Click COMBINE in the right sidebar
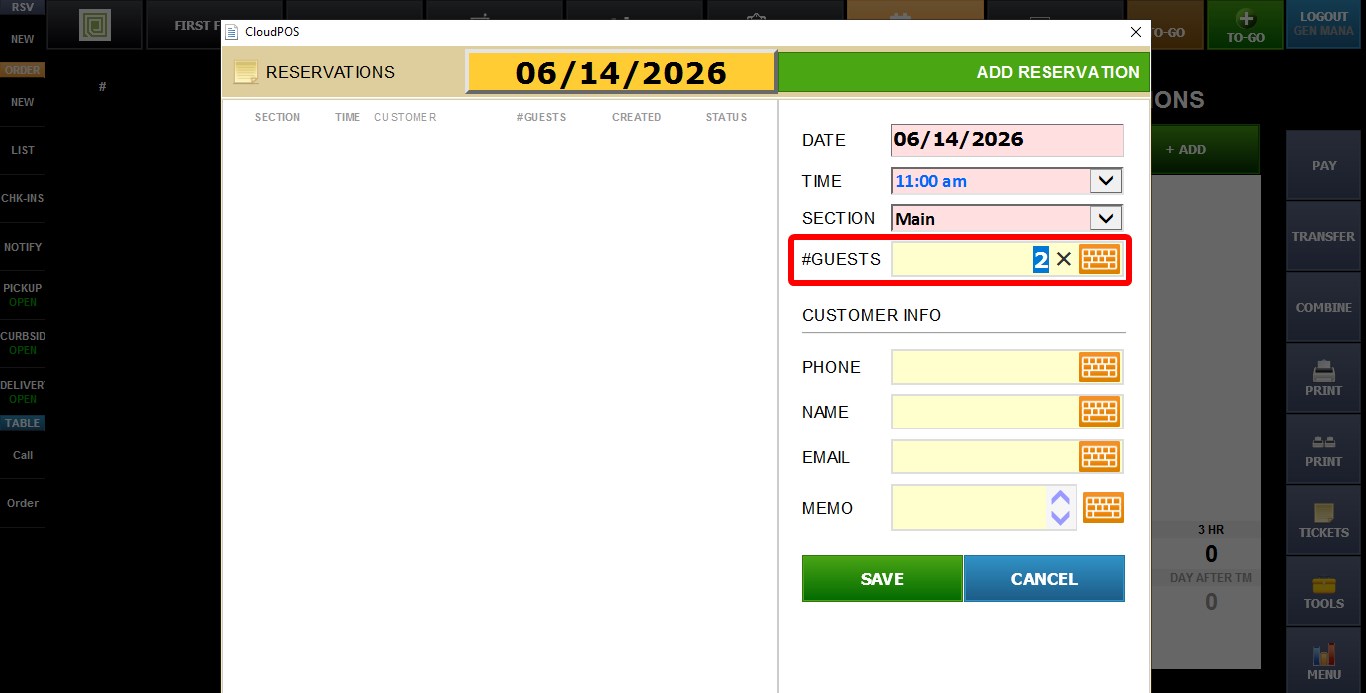Viewport: 1366px width, 693px height. [x=1324, y=307]
